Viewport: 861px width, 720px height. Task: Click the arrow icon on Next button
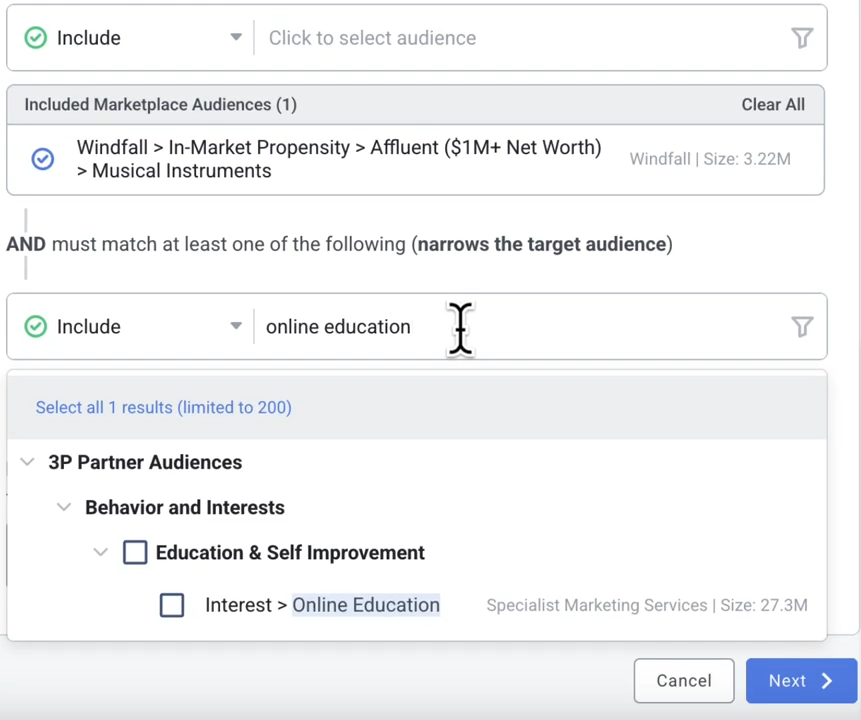coord(827,681)
